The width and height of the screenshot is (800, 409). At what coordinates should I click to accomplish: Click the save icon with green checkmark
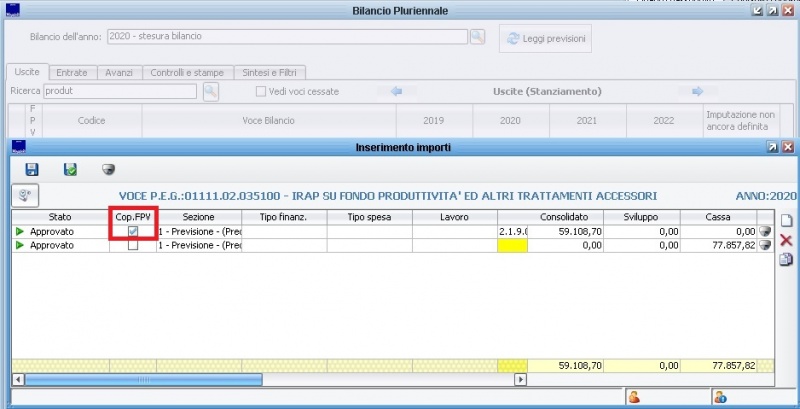pyautogui.click(x=70, y=170)
